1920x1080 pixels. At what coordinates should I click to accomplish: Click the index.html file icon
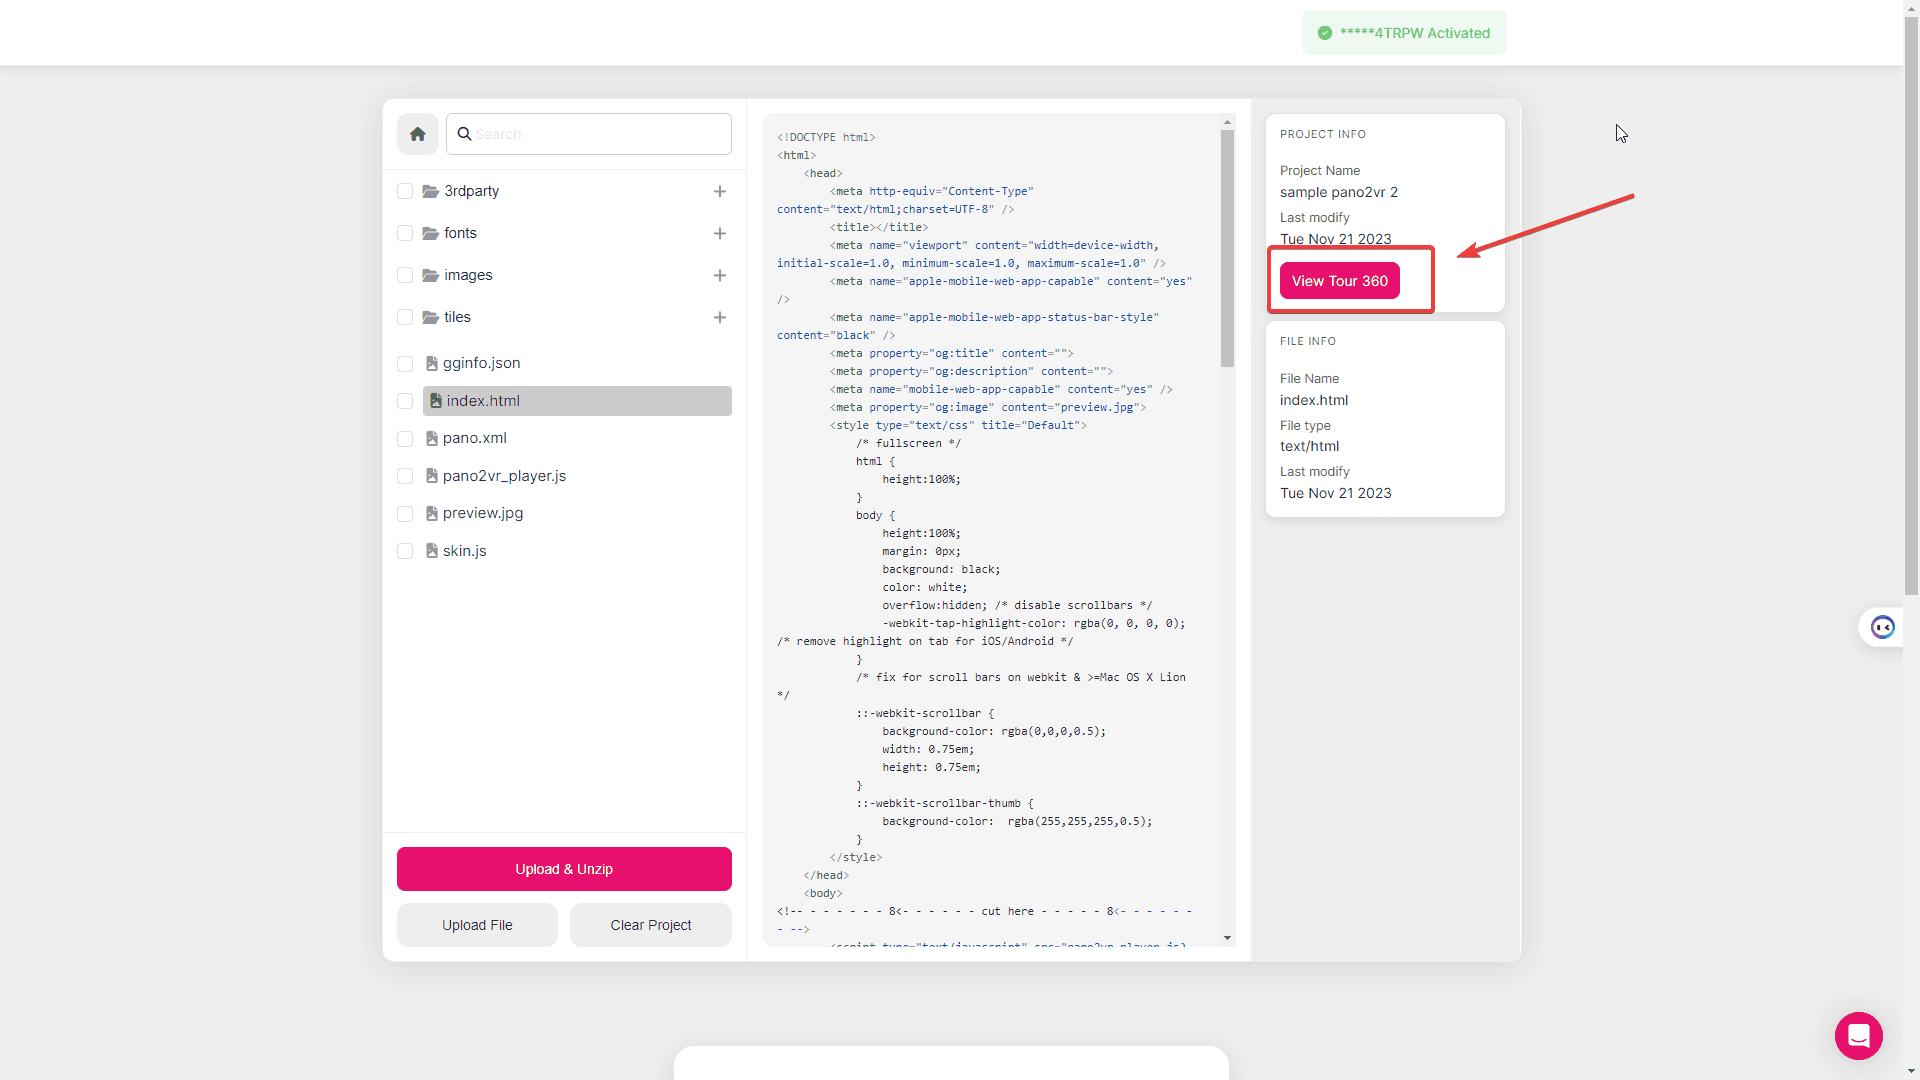[x=436, y=401]
